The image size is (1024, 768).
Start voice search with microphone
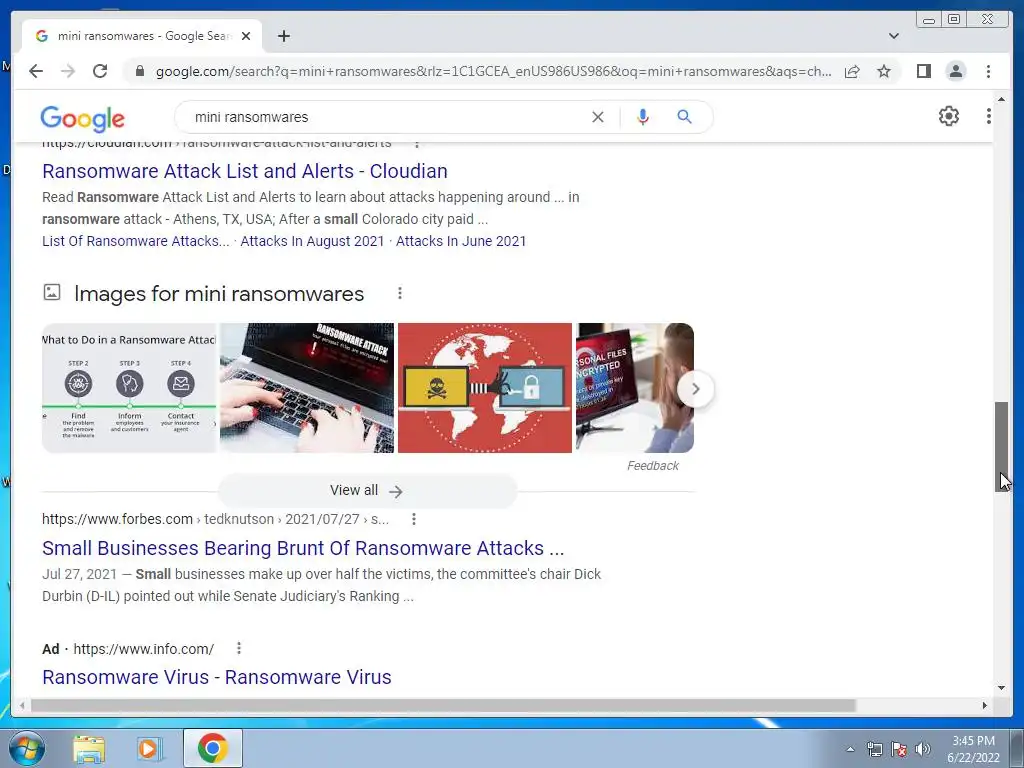click(643, 117)
